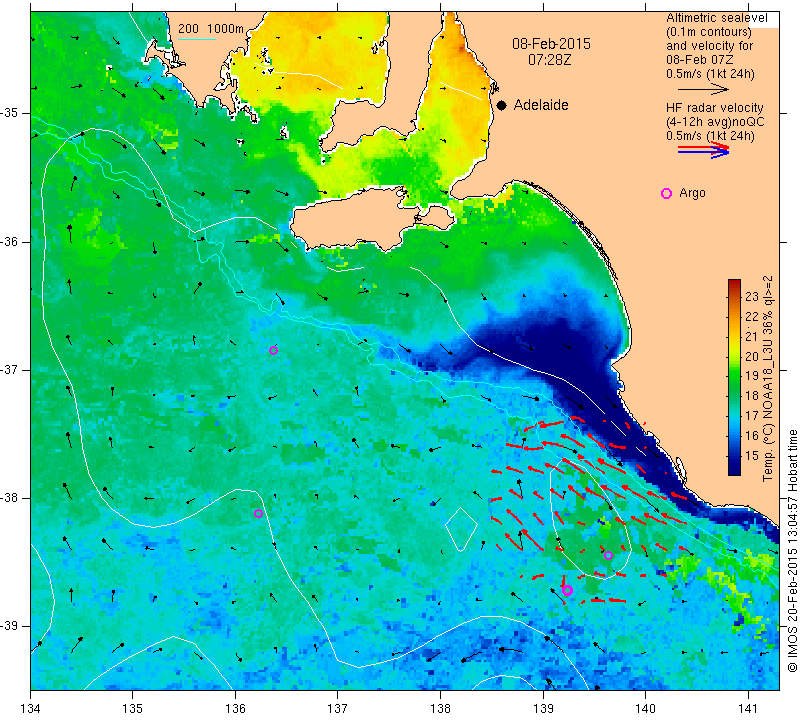Viewport: 800px width, 720px height.
Task: Click the date label 08-Feb-2015
Action: 551,44
